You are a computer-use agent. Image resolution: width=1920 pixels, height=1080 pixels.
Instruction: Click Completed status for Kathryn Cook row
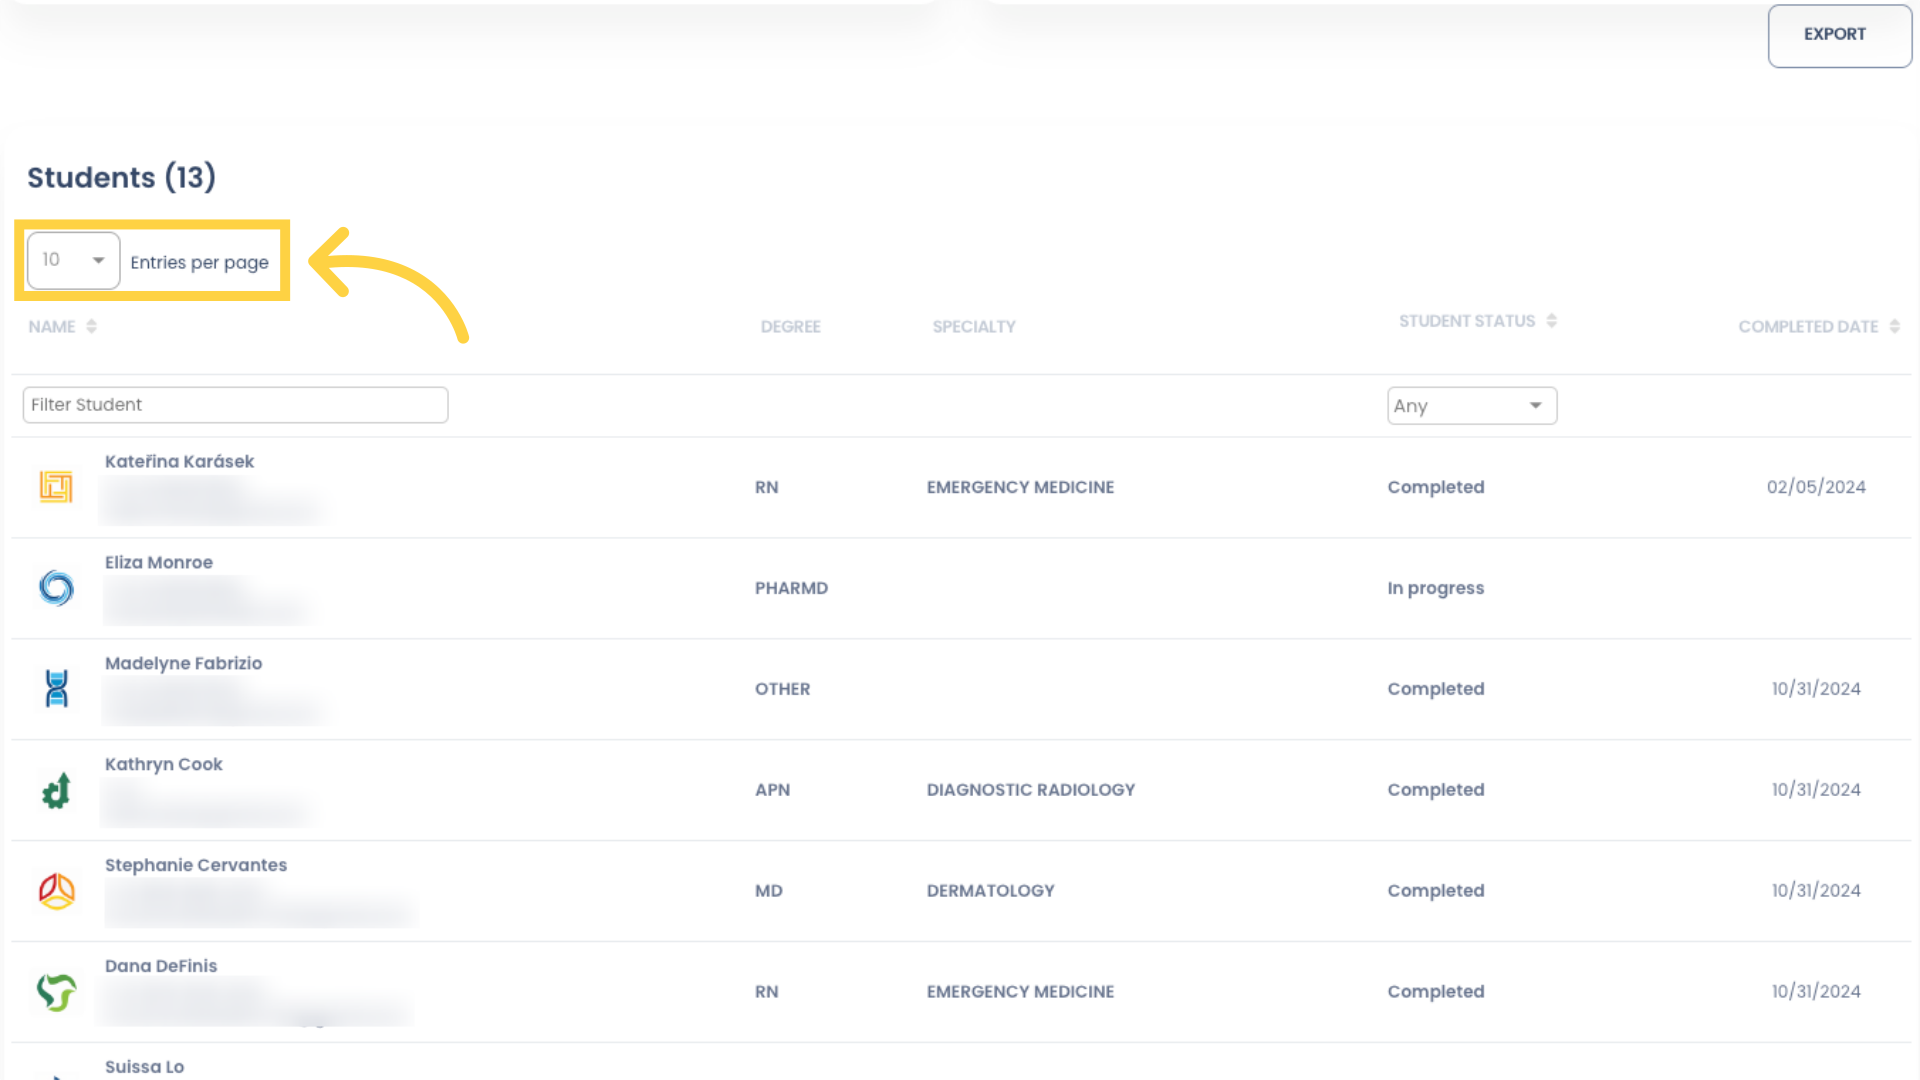(1435, 789)
